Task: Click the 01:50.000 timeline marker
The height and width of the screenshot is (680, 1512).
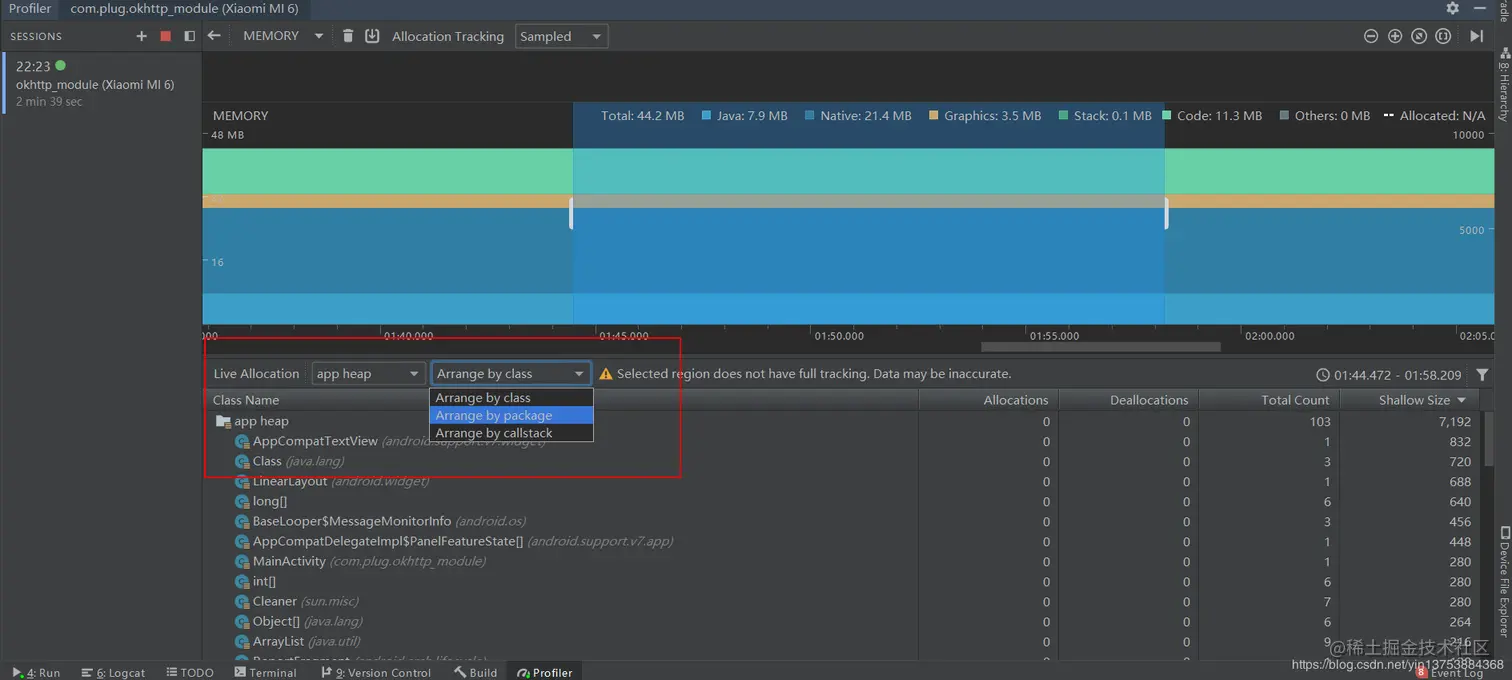Action: point(839,336)
